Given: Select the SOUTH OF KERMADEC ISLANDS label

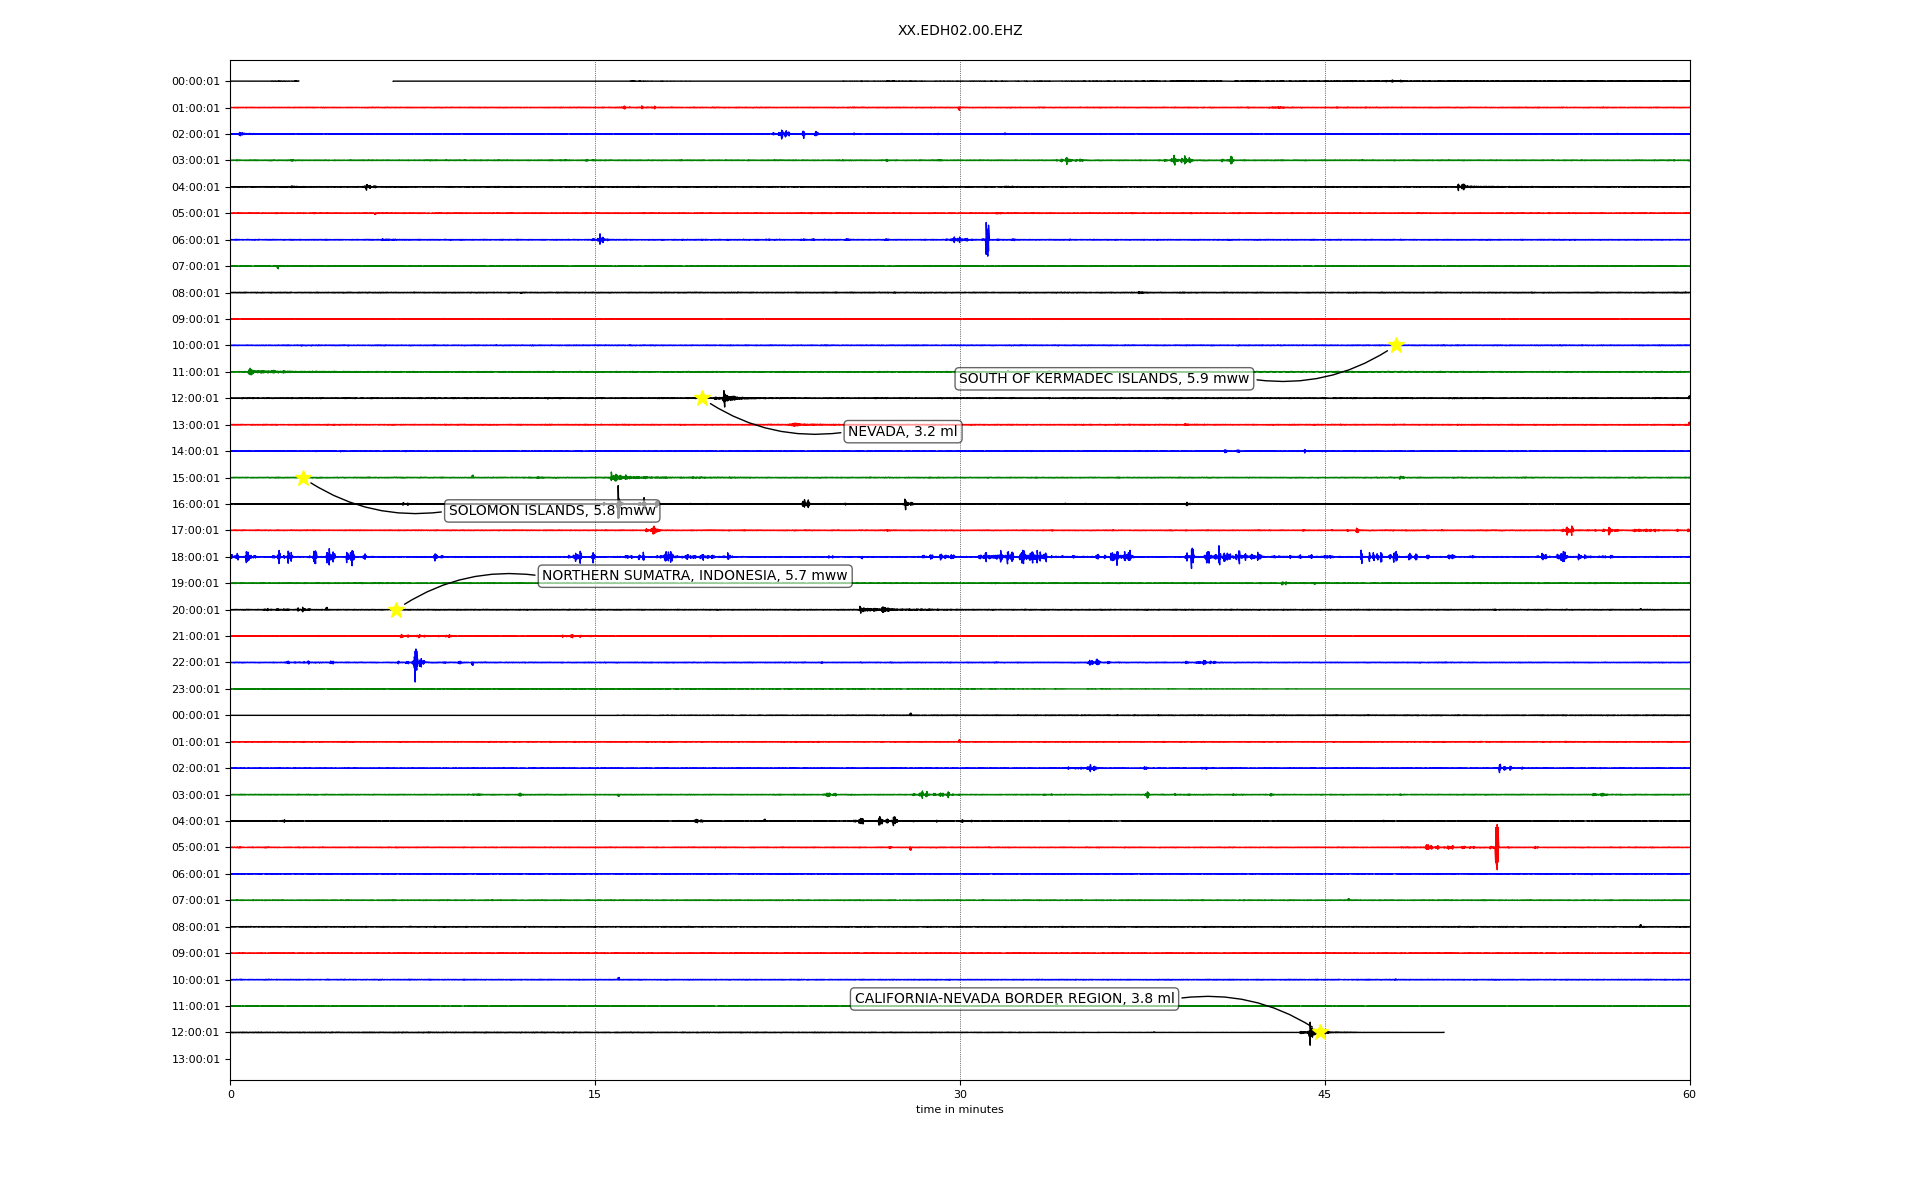Looking at the screenshot, I should click(x=1103, y=379).
